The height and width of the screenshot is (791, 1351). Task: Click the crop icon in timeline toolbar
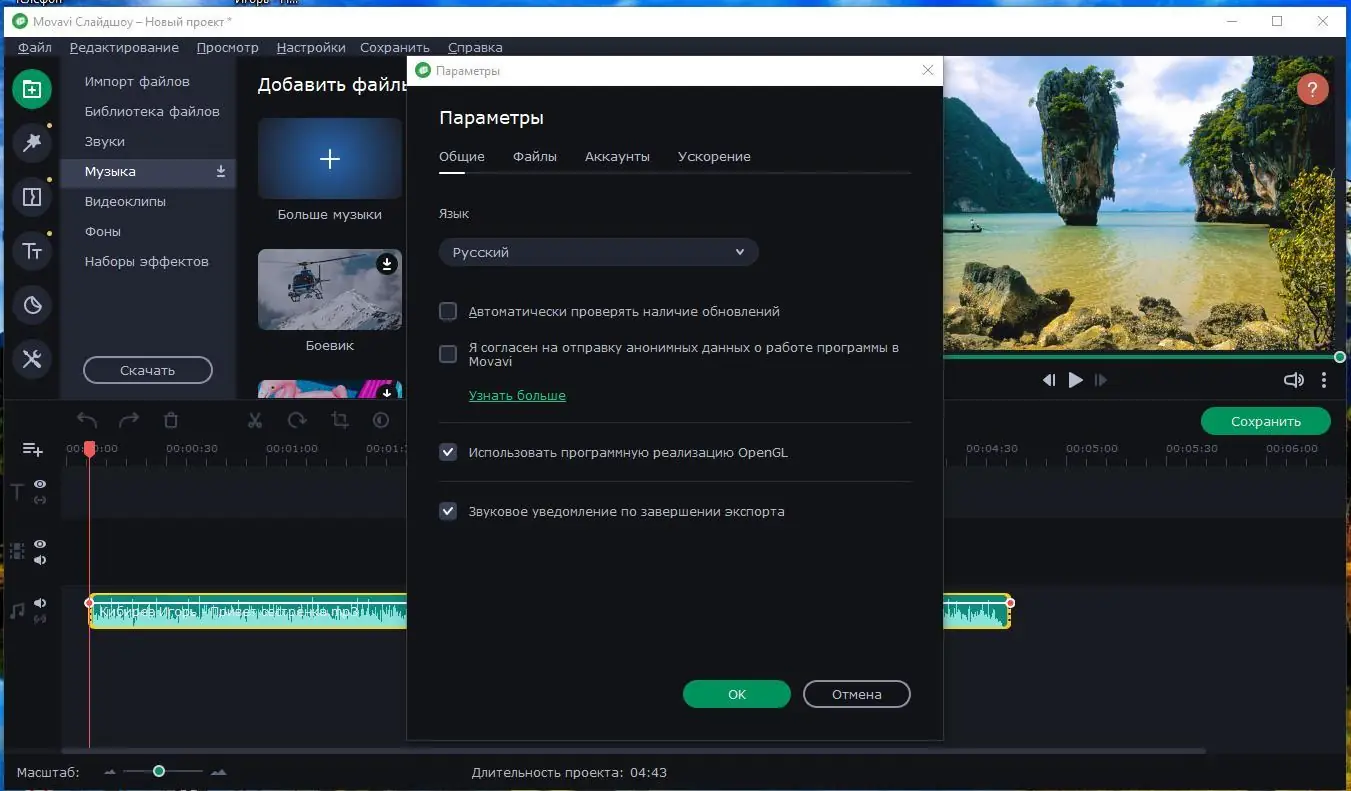click(339, 421)
